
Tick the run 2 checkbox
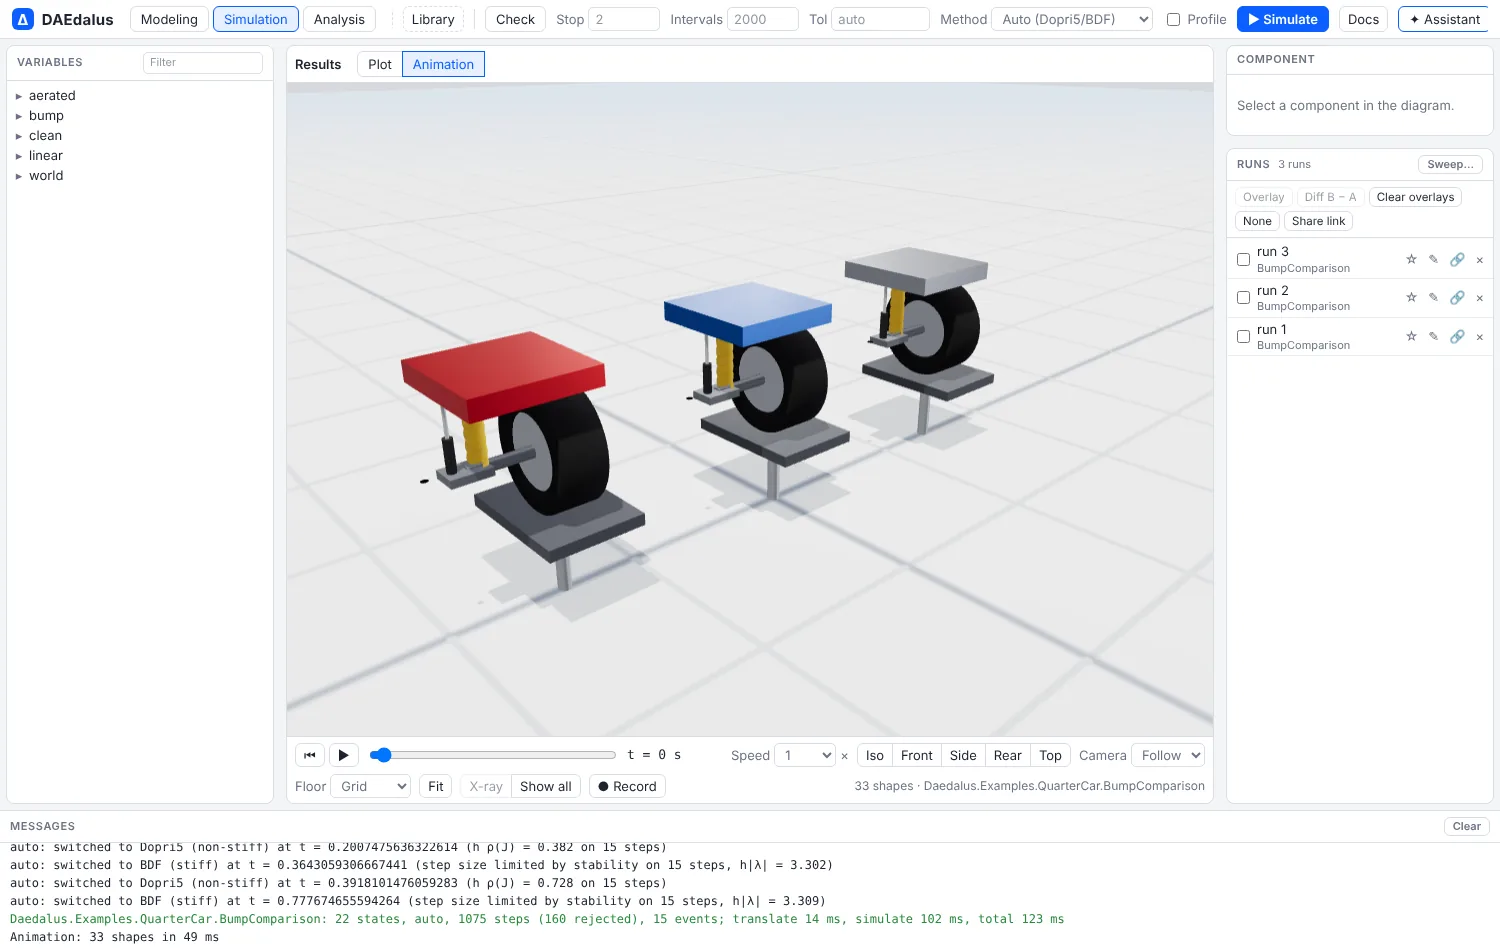[x=1243, y=297]
